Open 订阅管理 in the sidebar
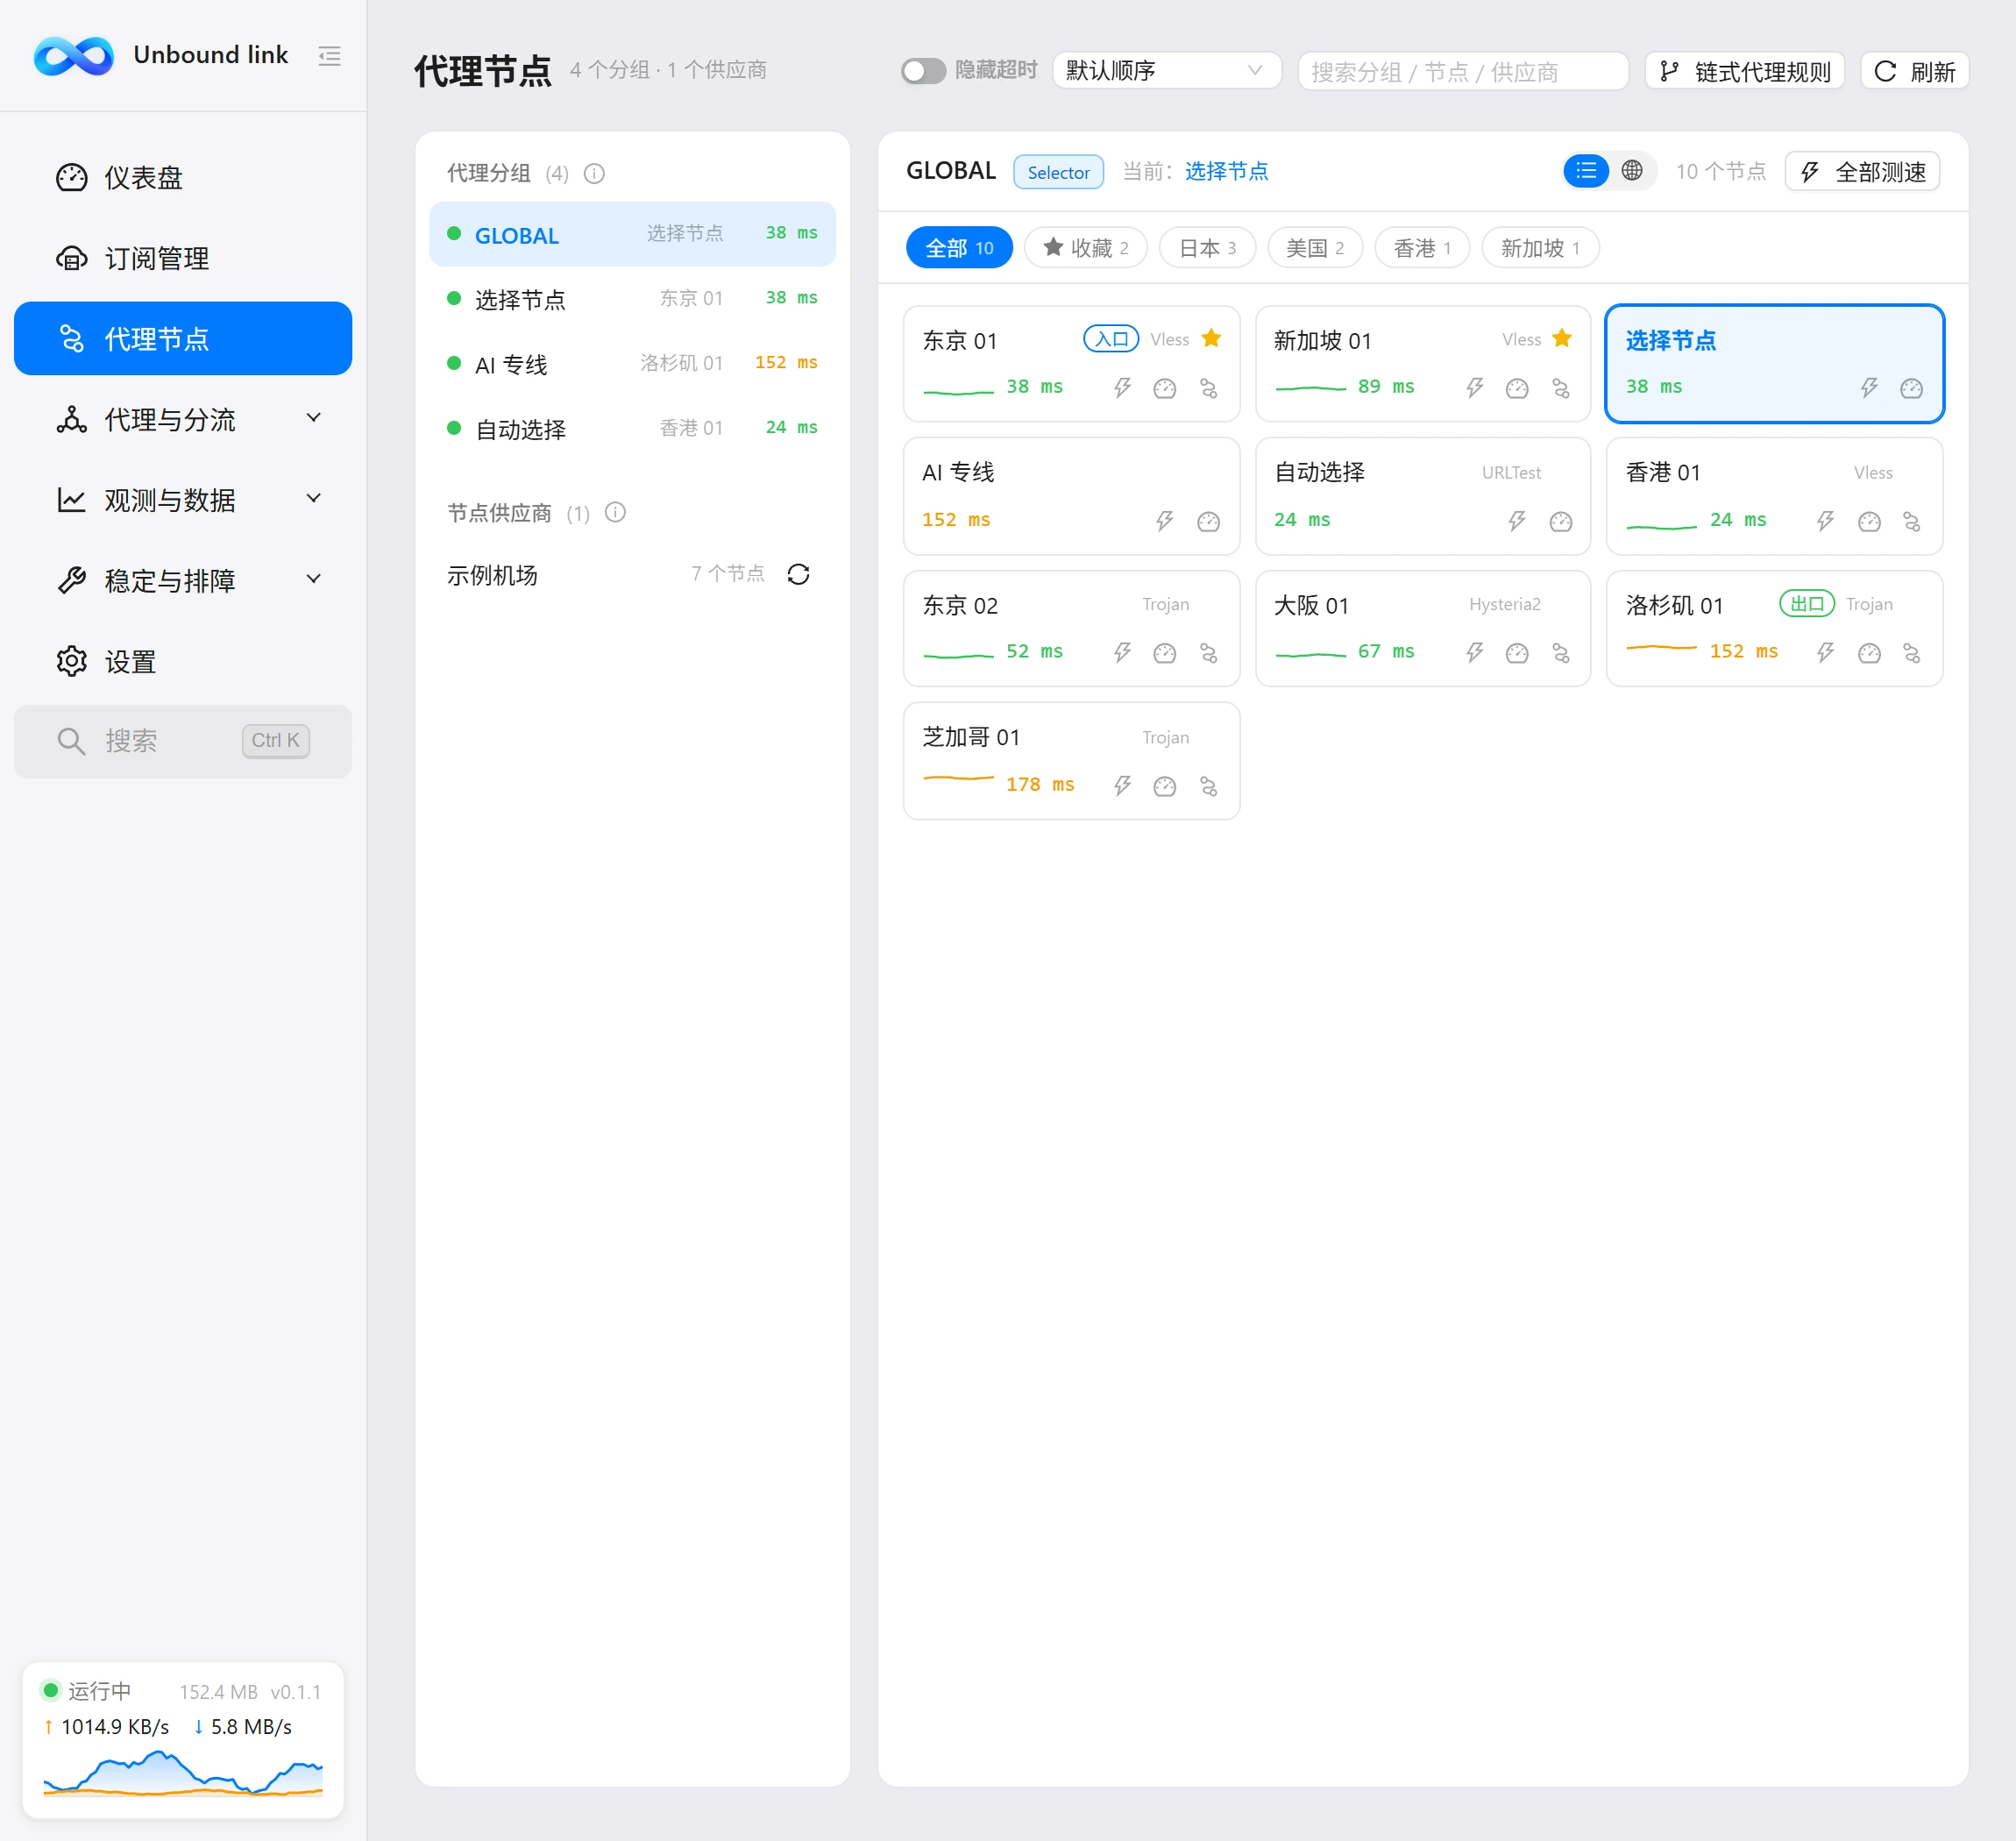This screenshot has width=2016, height=1841. click(x=183, y=258)
